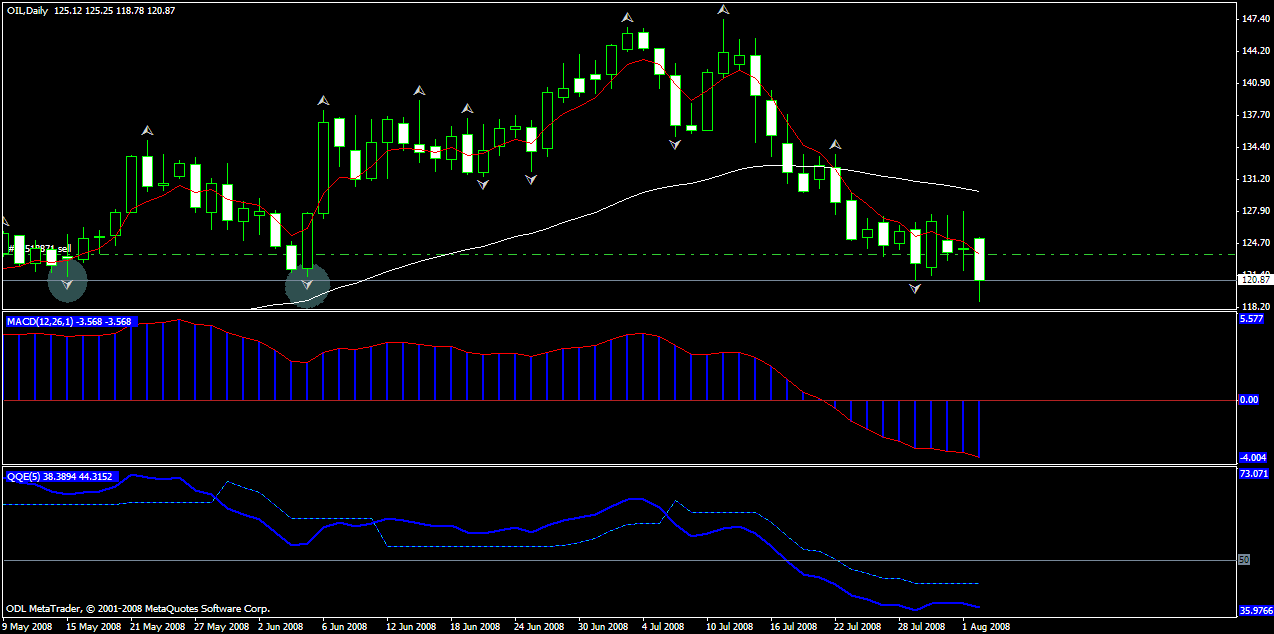Screen dimensions: 1274x634
Task: Click the topmost up-fractal arrow above the 10 Jul peak
Action: (723, 10)
